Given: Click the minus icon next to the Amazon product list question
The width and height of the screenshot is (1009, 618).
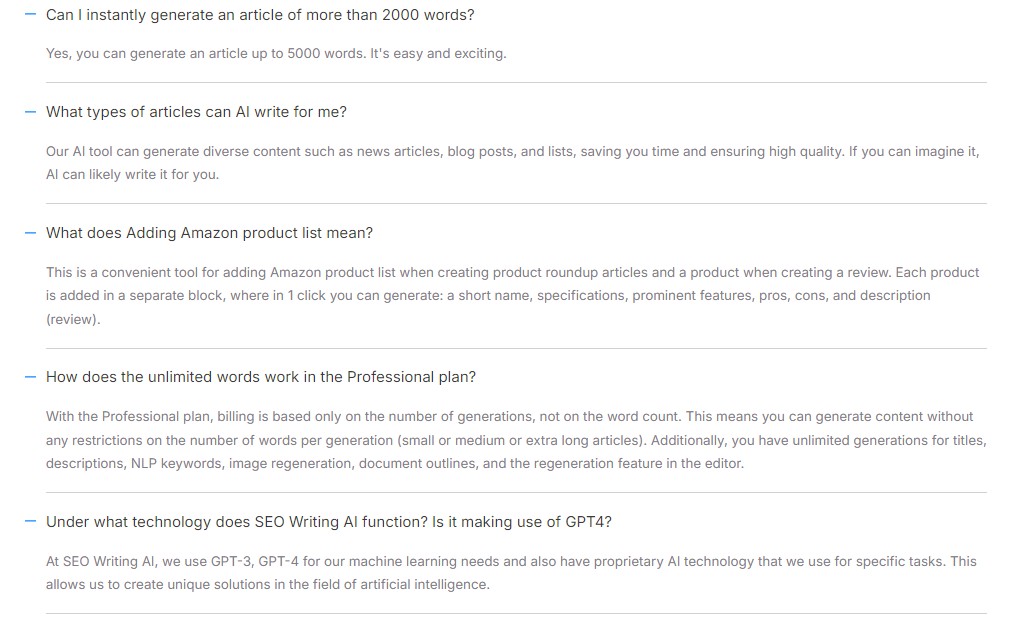Looking at the screenshot, I should click(x=30, y=233).
